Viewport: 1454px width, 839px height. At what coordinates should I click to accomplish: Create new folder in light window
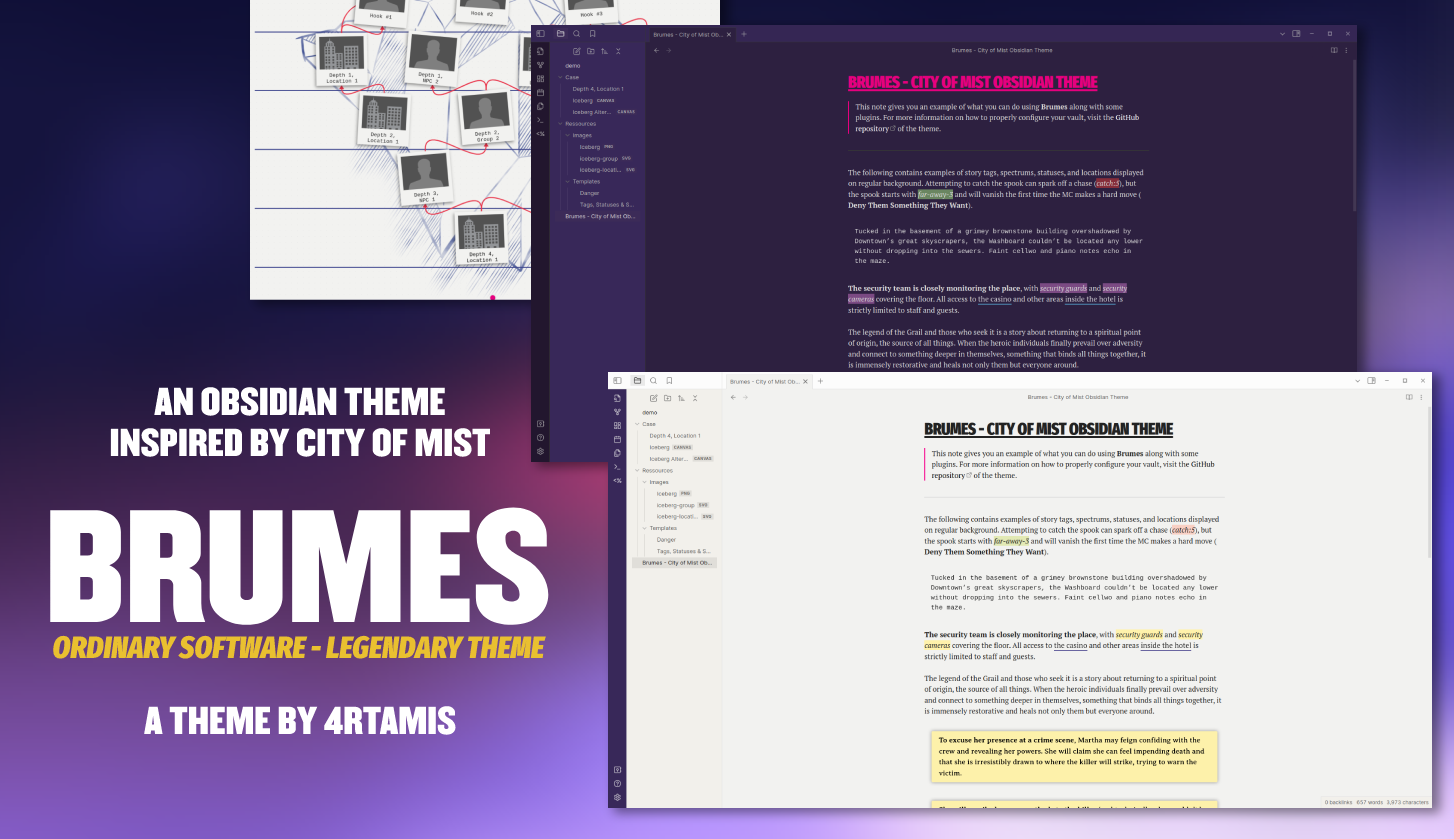[x=667, y=398]
